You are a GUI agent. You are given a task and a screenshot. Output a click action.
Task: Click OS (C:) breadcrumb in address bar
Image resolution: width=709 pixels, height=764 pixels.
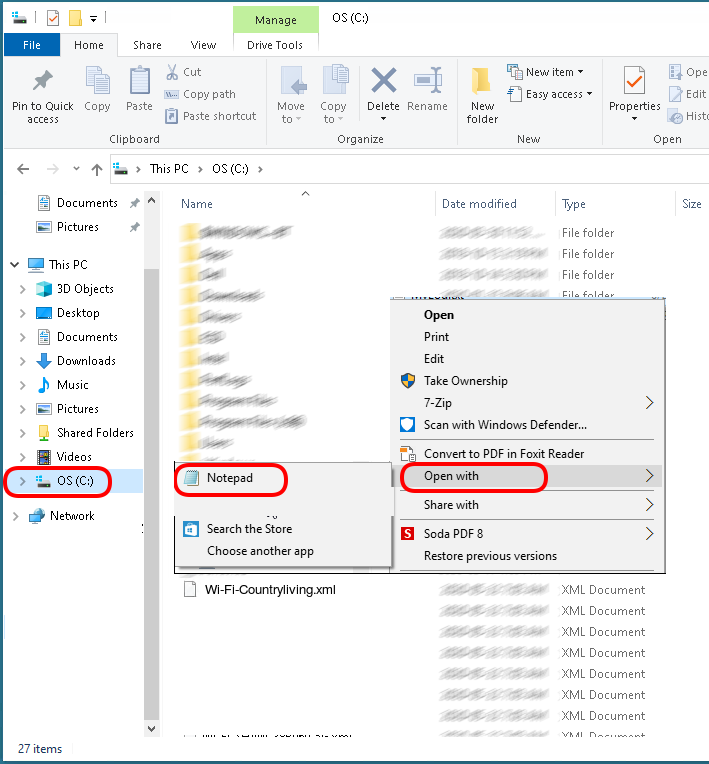pos(230,169)
